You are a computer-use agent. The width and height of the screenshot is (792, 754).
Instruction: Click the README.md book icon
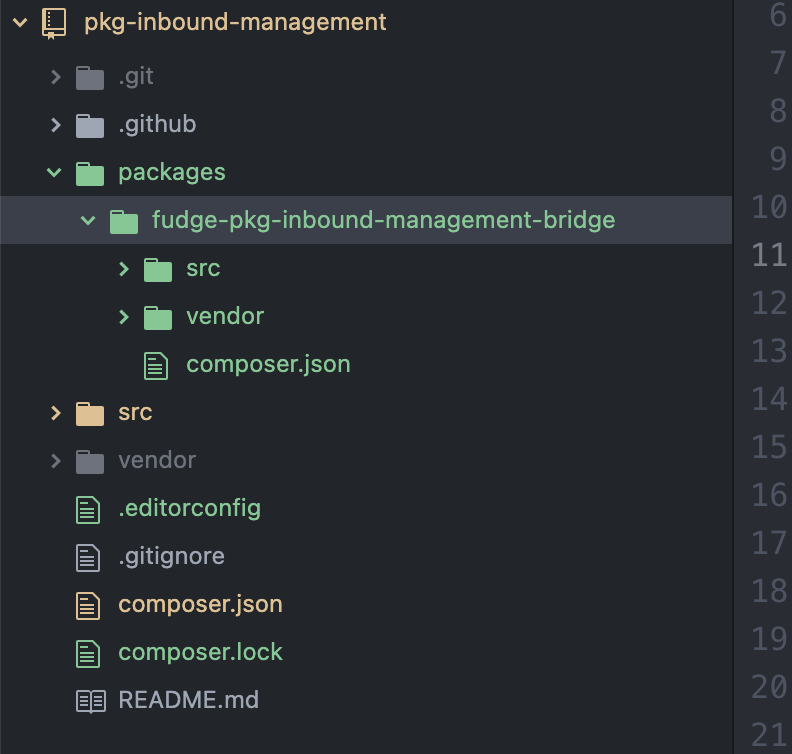pyautogui.click(x=91, y=701)
